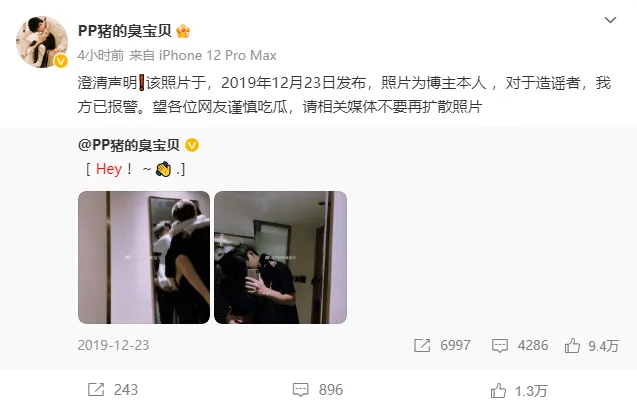Image resolution: width=637 pixels, height=407 pixels.
Task: Open comments using the 896 icon
Action: 301,390
